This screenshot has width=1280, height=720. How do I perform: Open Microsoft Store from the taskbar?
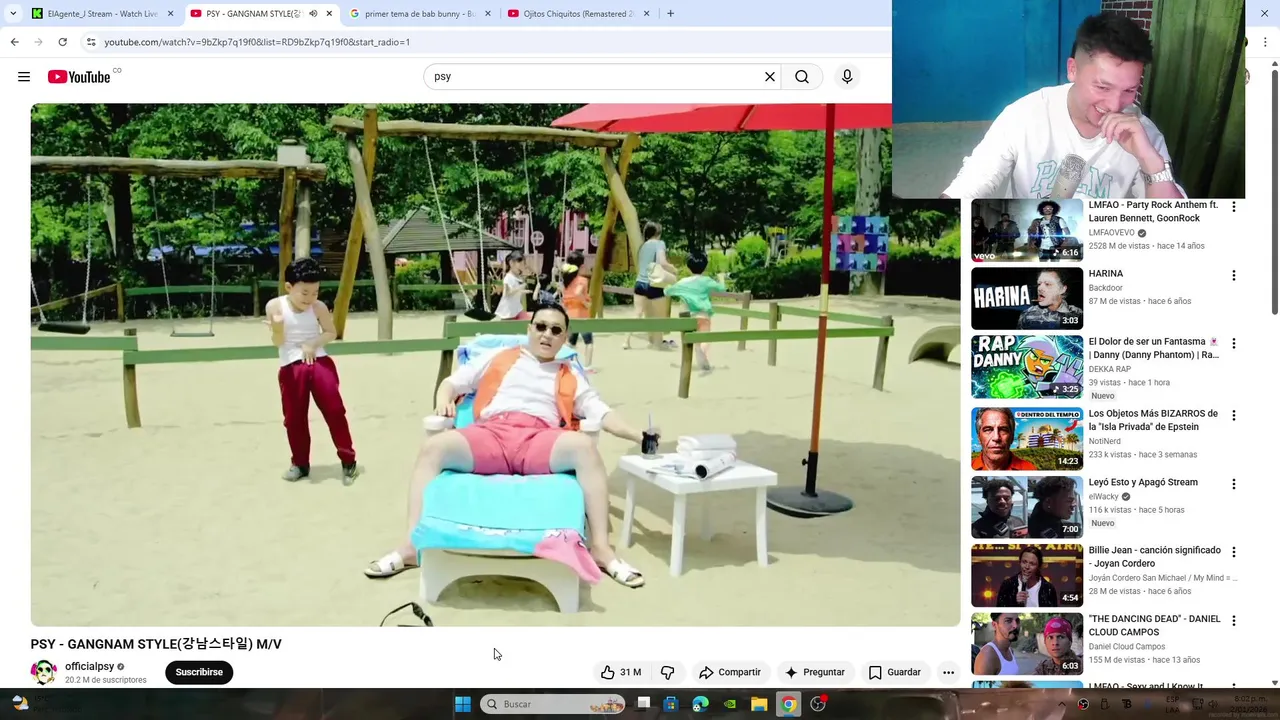tap(670, 704)
